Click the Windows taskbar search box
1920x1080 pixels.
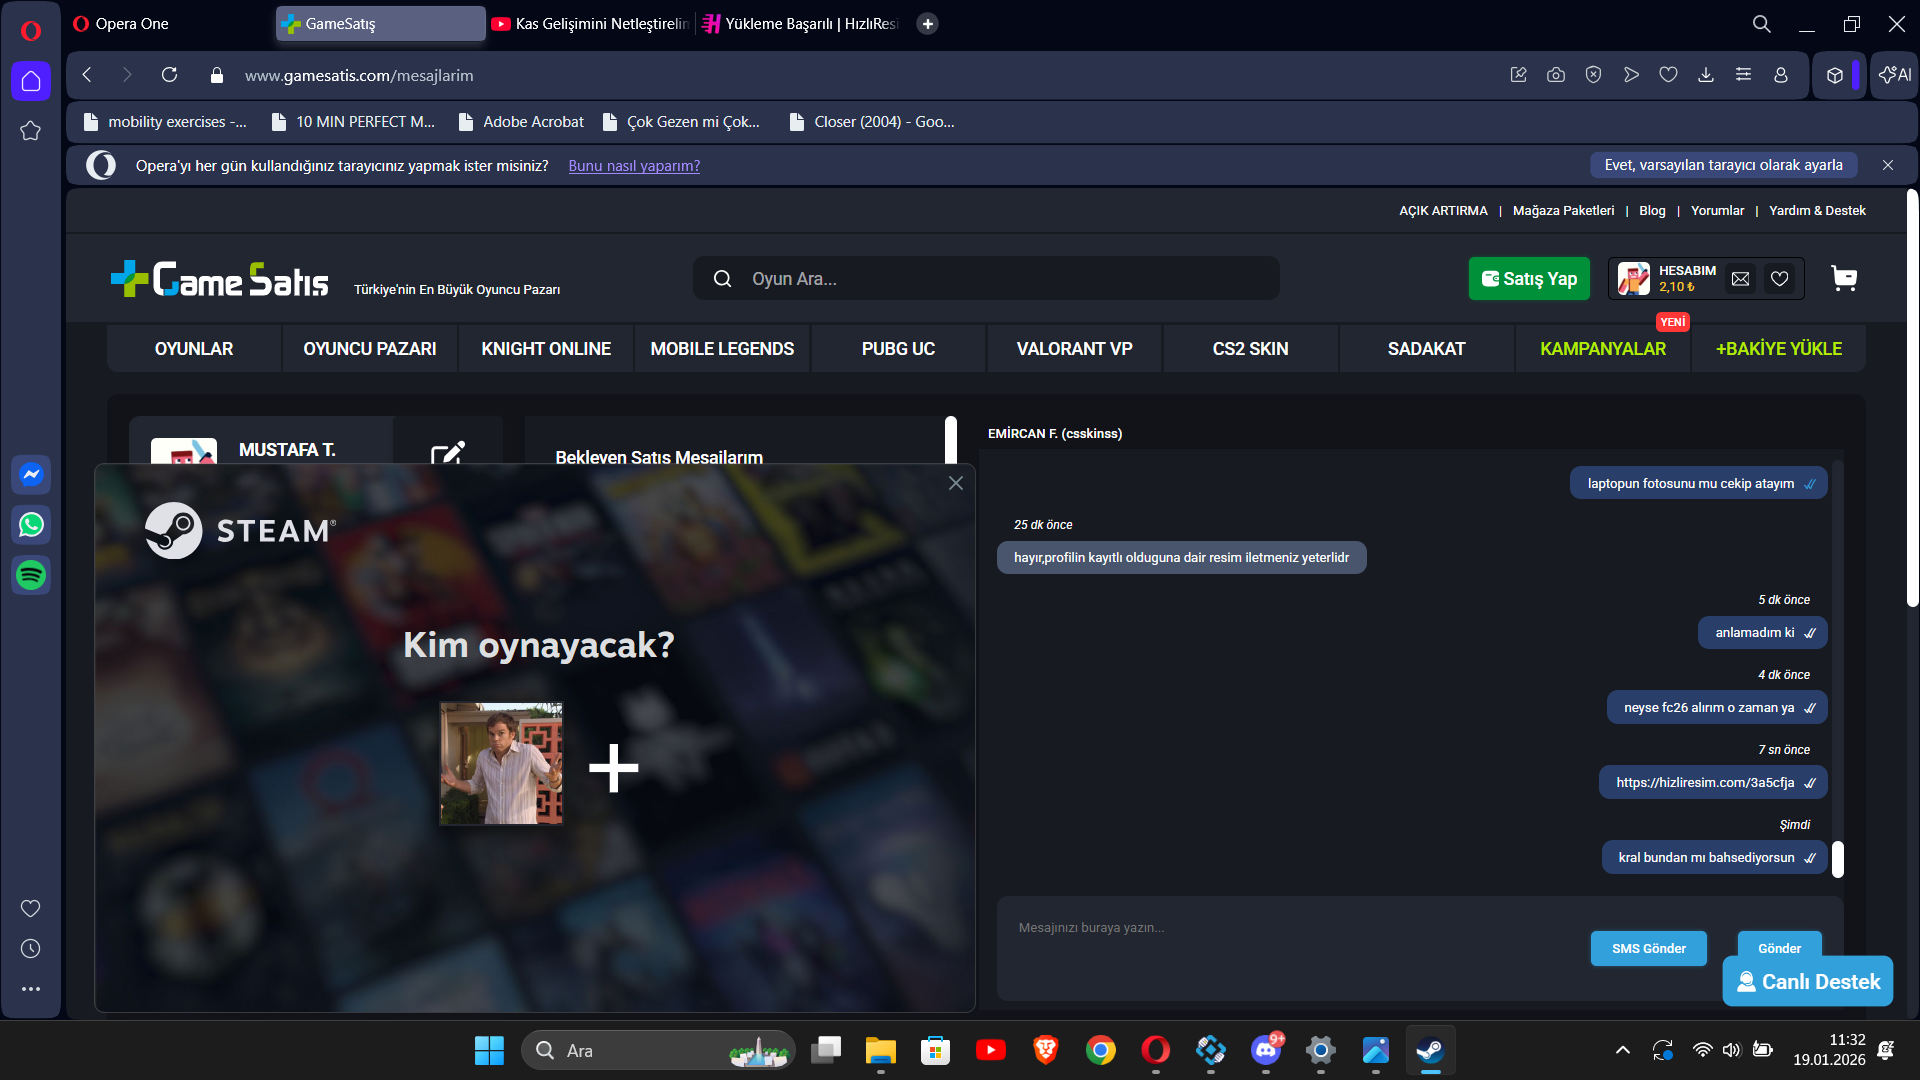[x=658, y=1050]
